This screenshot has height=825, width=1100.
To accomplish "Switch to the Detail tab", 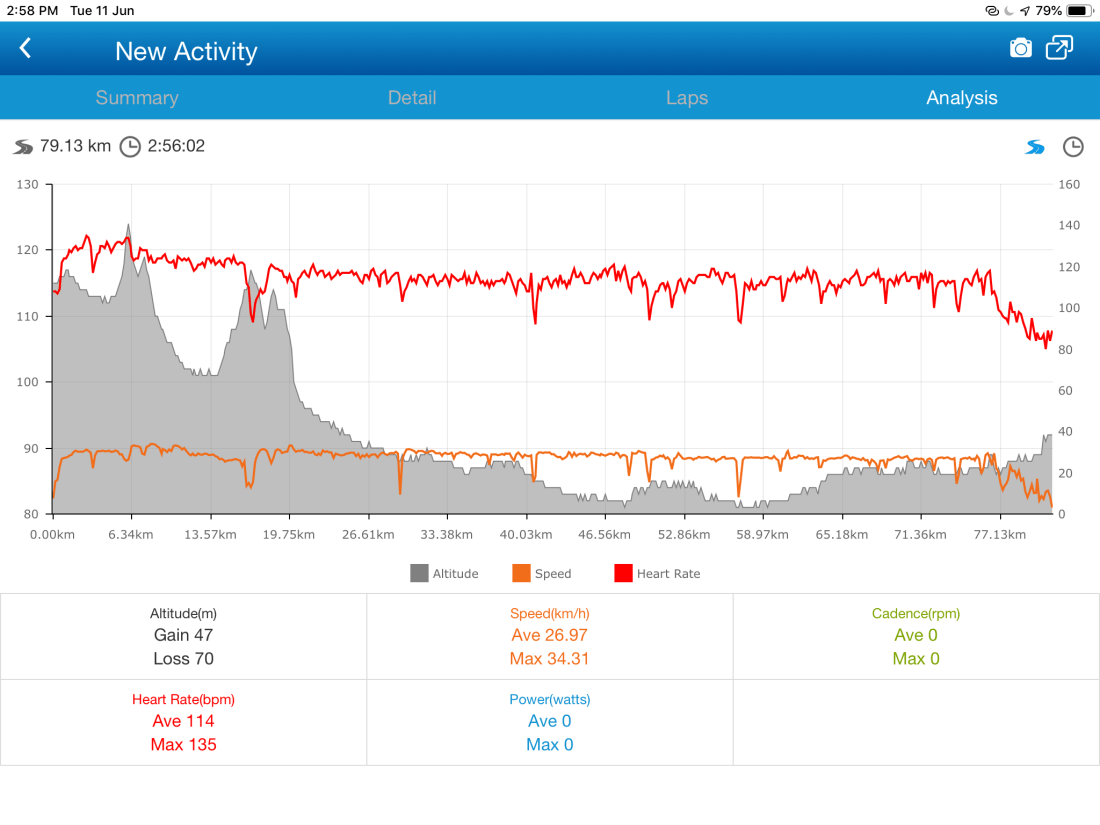I will click(x=412, y=98).
